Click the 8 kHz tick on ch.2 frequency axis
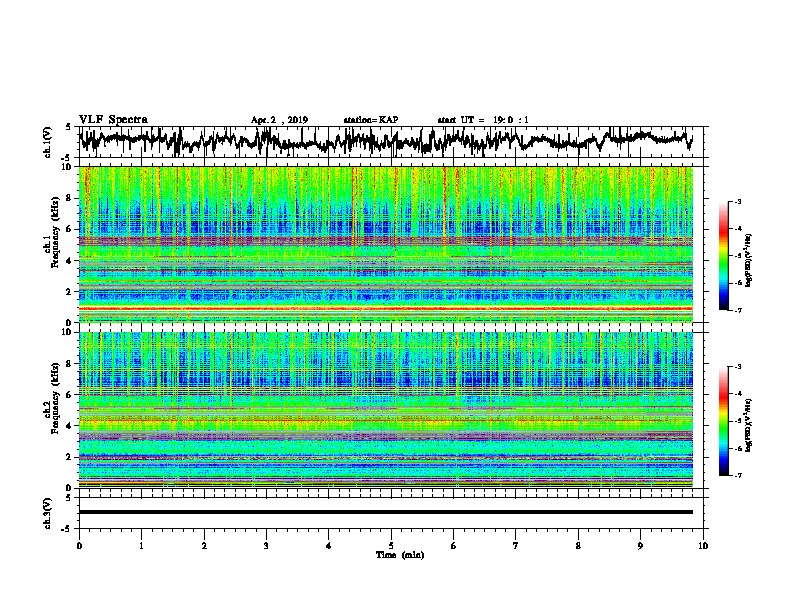The width and height of the screenshot is (792, 612). 70,364
